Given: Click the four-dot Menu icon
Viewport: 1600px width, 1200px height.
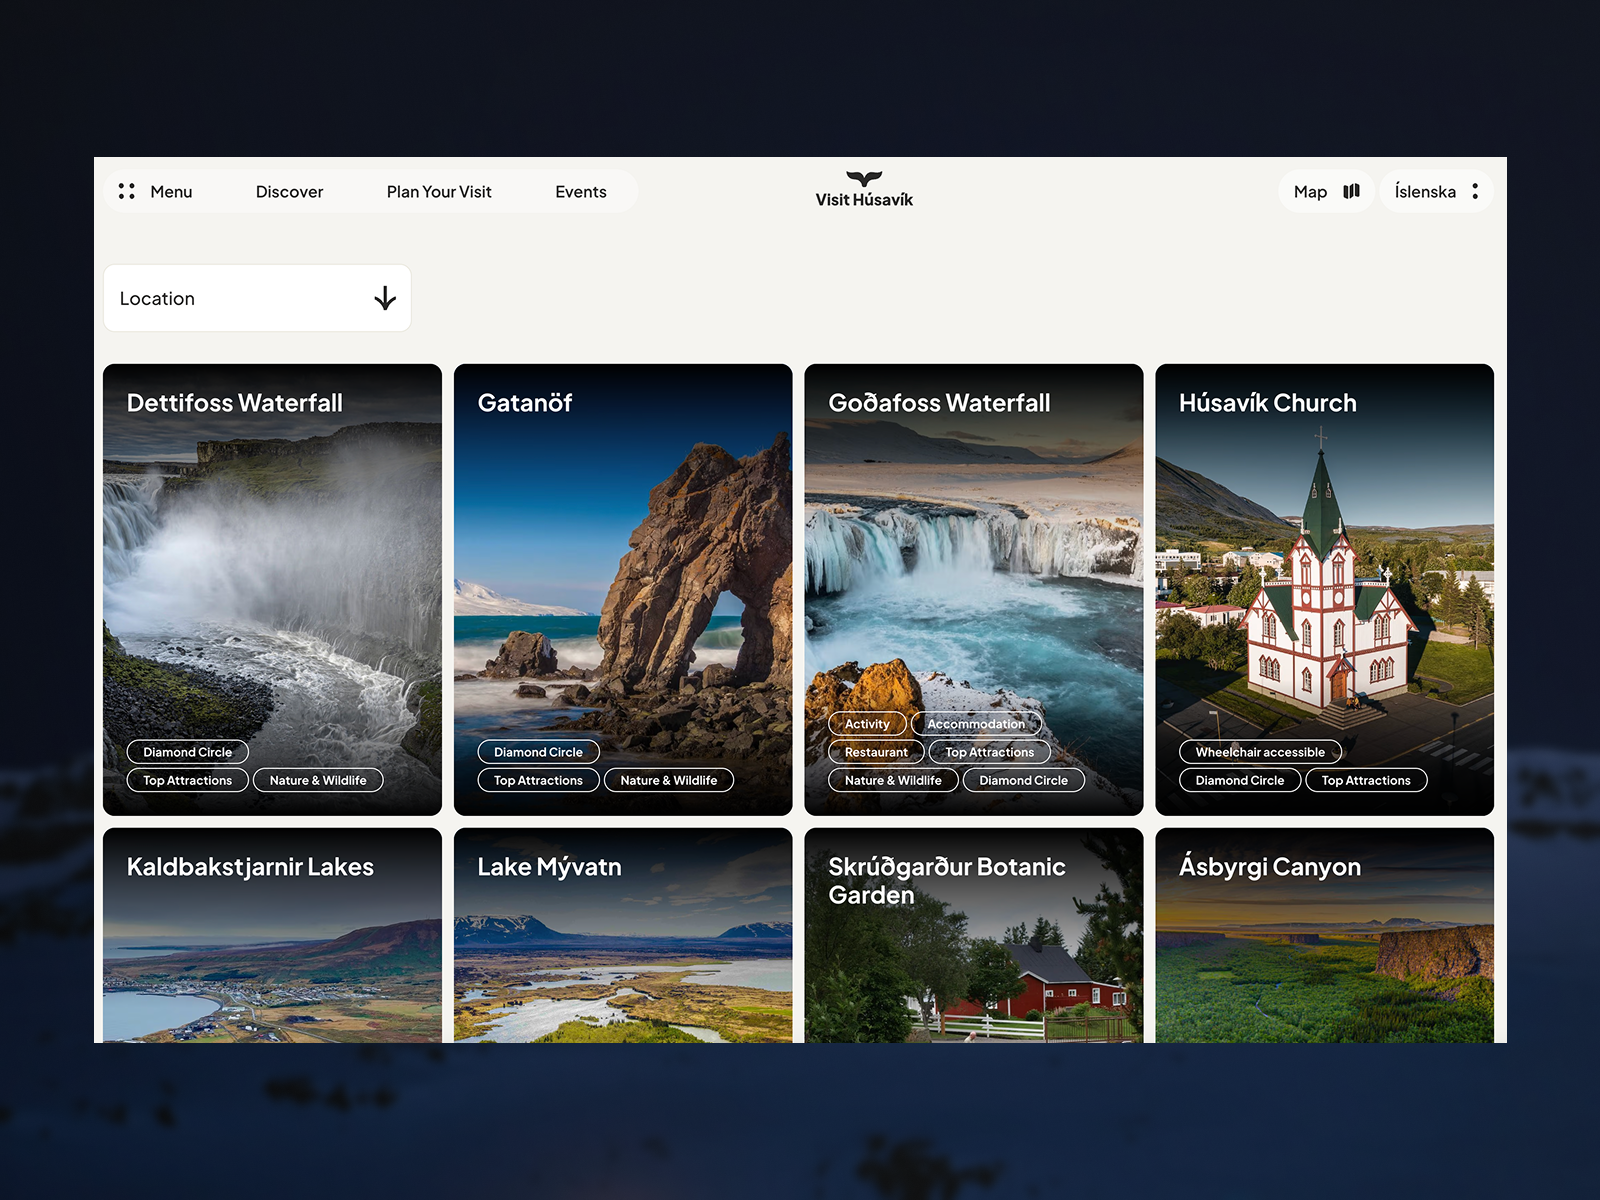Looking at the screenshot, I should pos(127,191).
